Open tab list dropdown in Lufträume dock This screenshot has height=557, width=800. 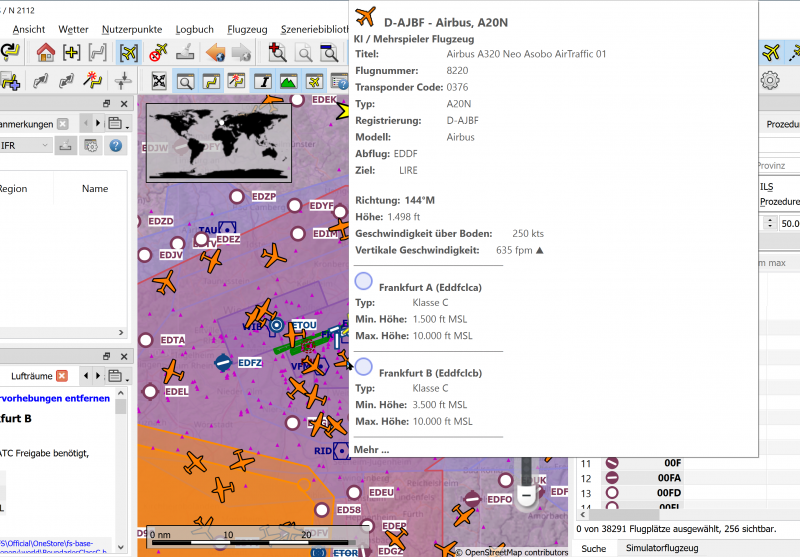[116, 376]
